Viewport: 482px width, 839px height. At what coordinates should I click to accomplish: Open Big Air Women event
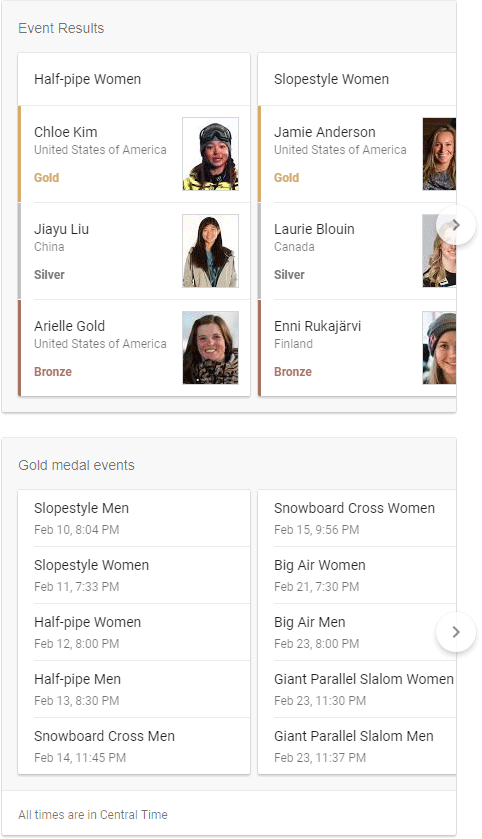click(357, 575)
